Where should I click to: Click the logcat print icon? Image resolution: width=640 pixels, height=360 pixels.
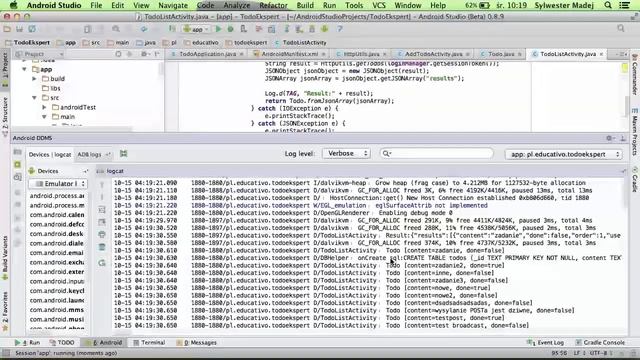pos(102,234)
